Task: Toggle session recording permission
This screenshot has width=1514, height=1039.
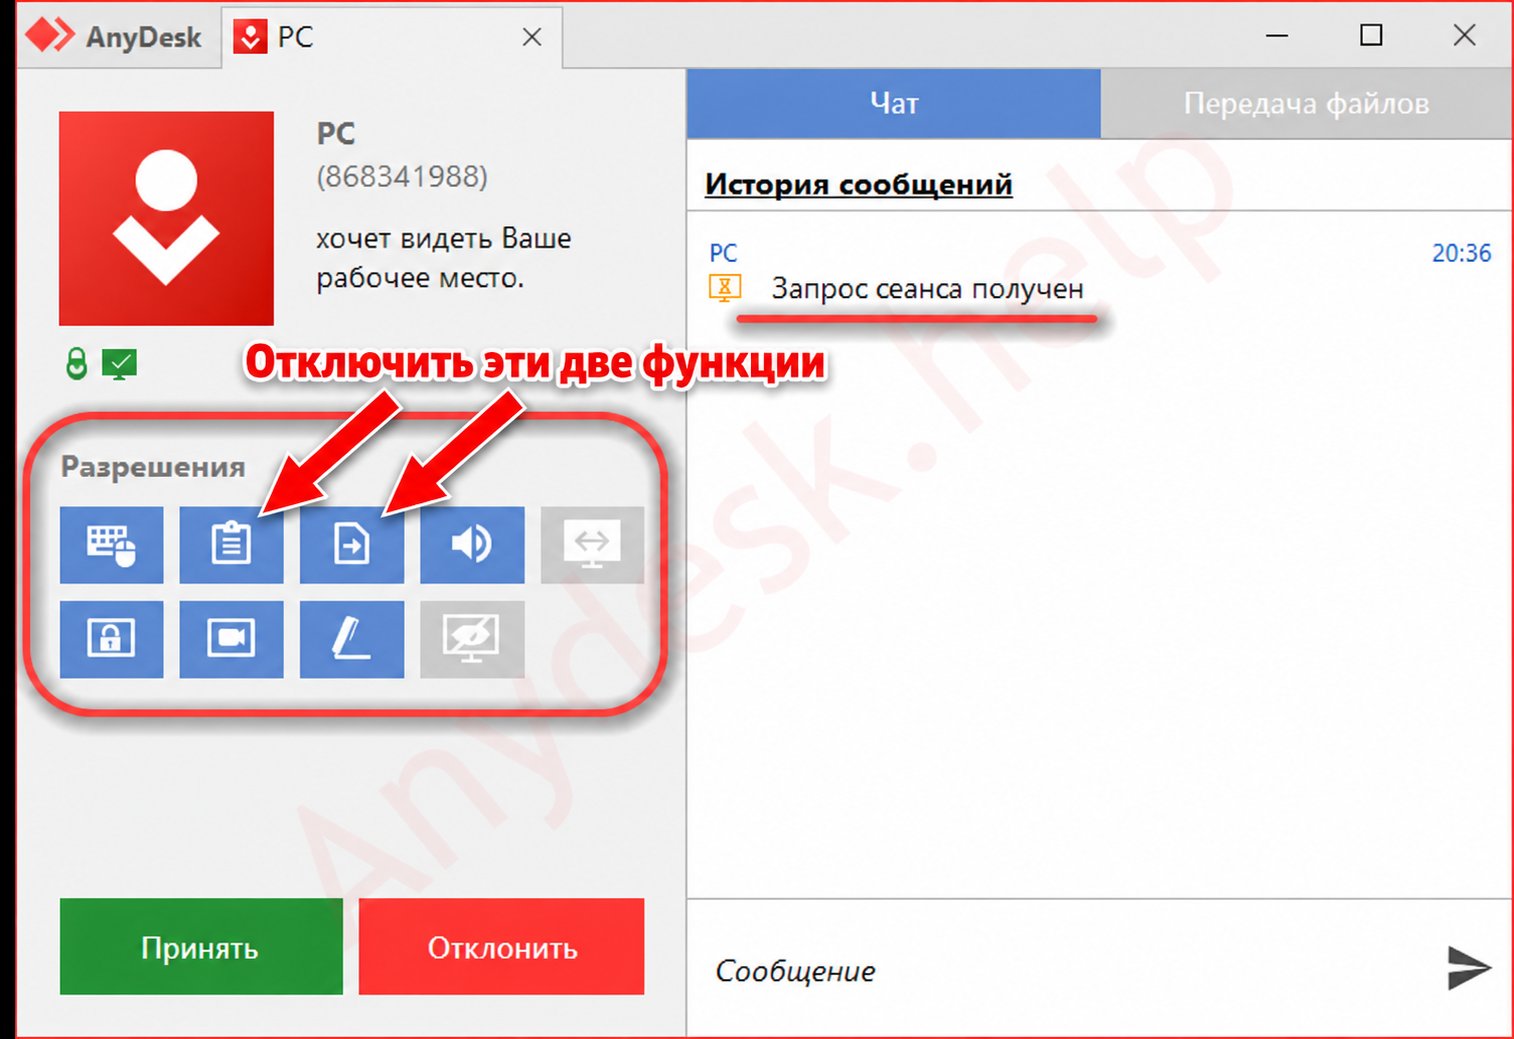Action: tap(231, 639)
